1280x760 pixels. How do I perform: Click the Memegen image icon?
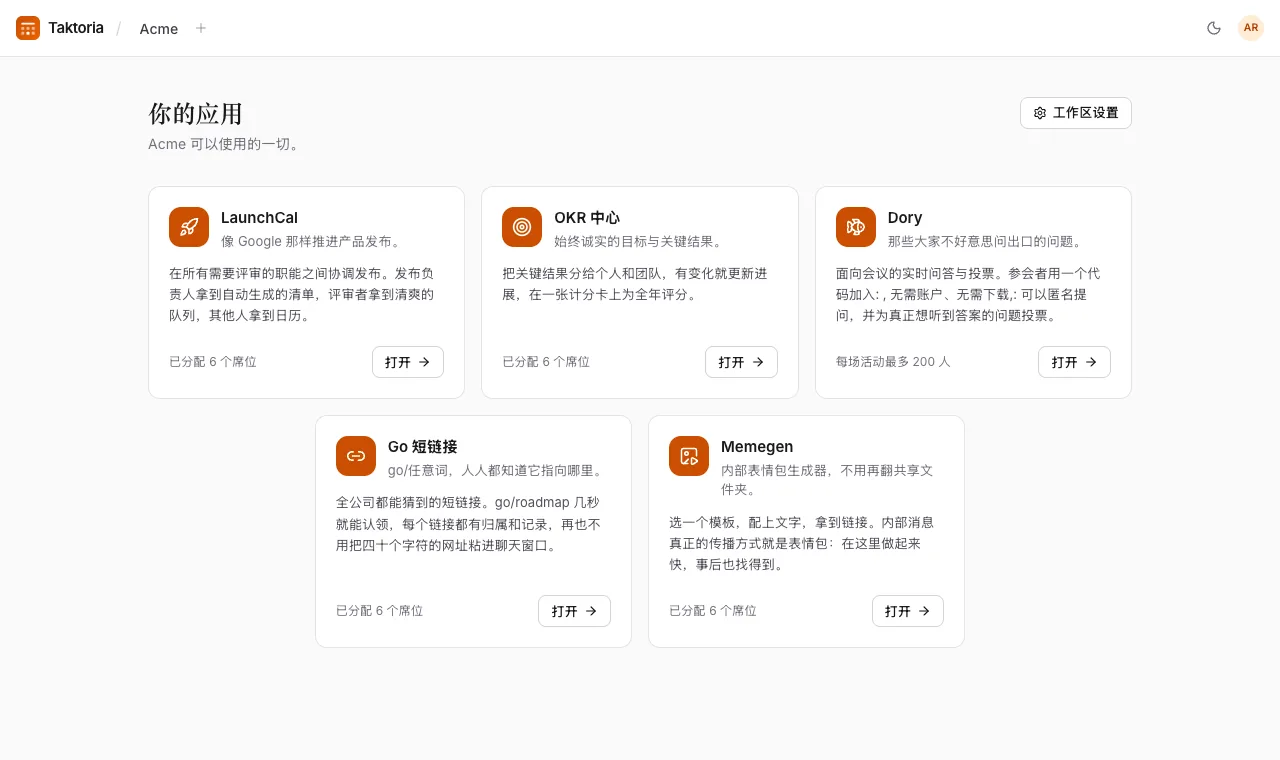tap(689, 456)
